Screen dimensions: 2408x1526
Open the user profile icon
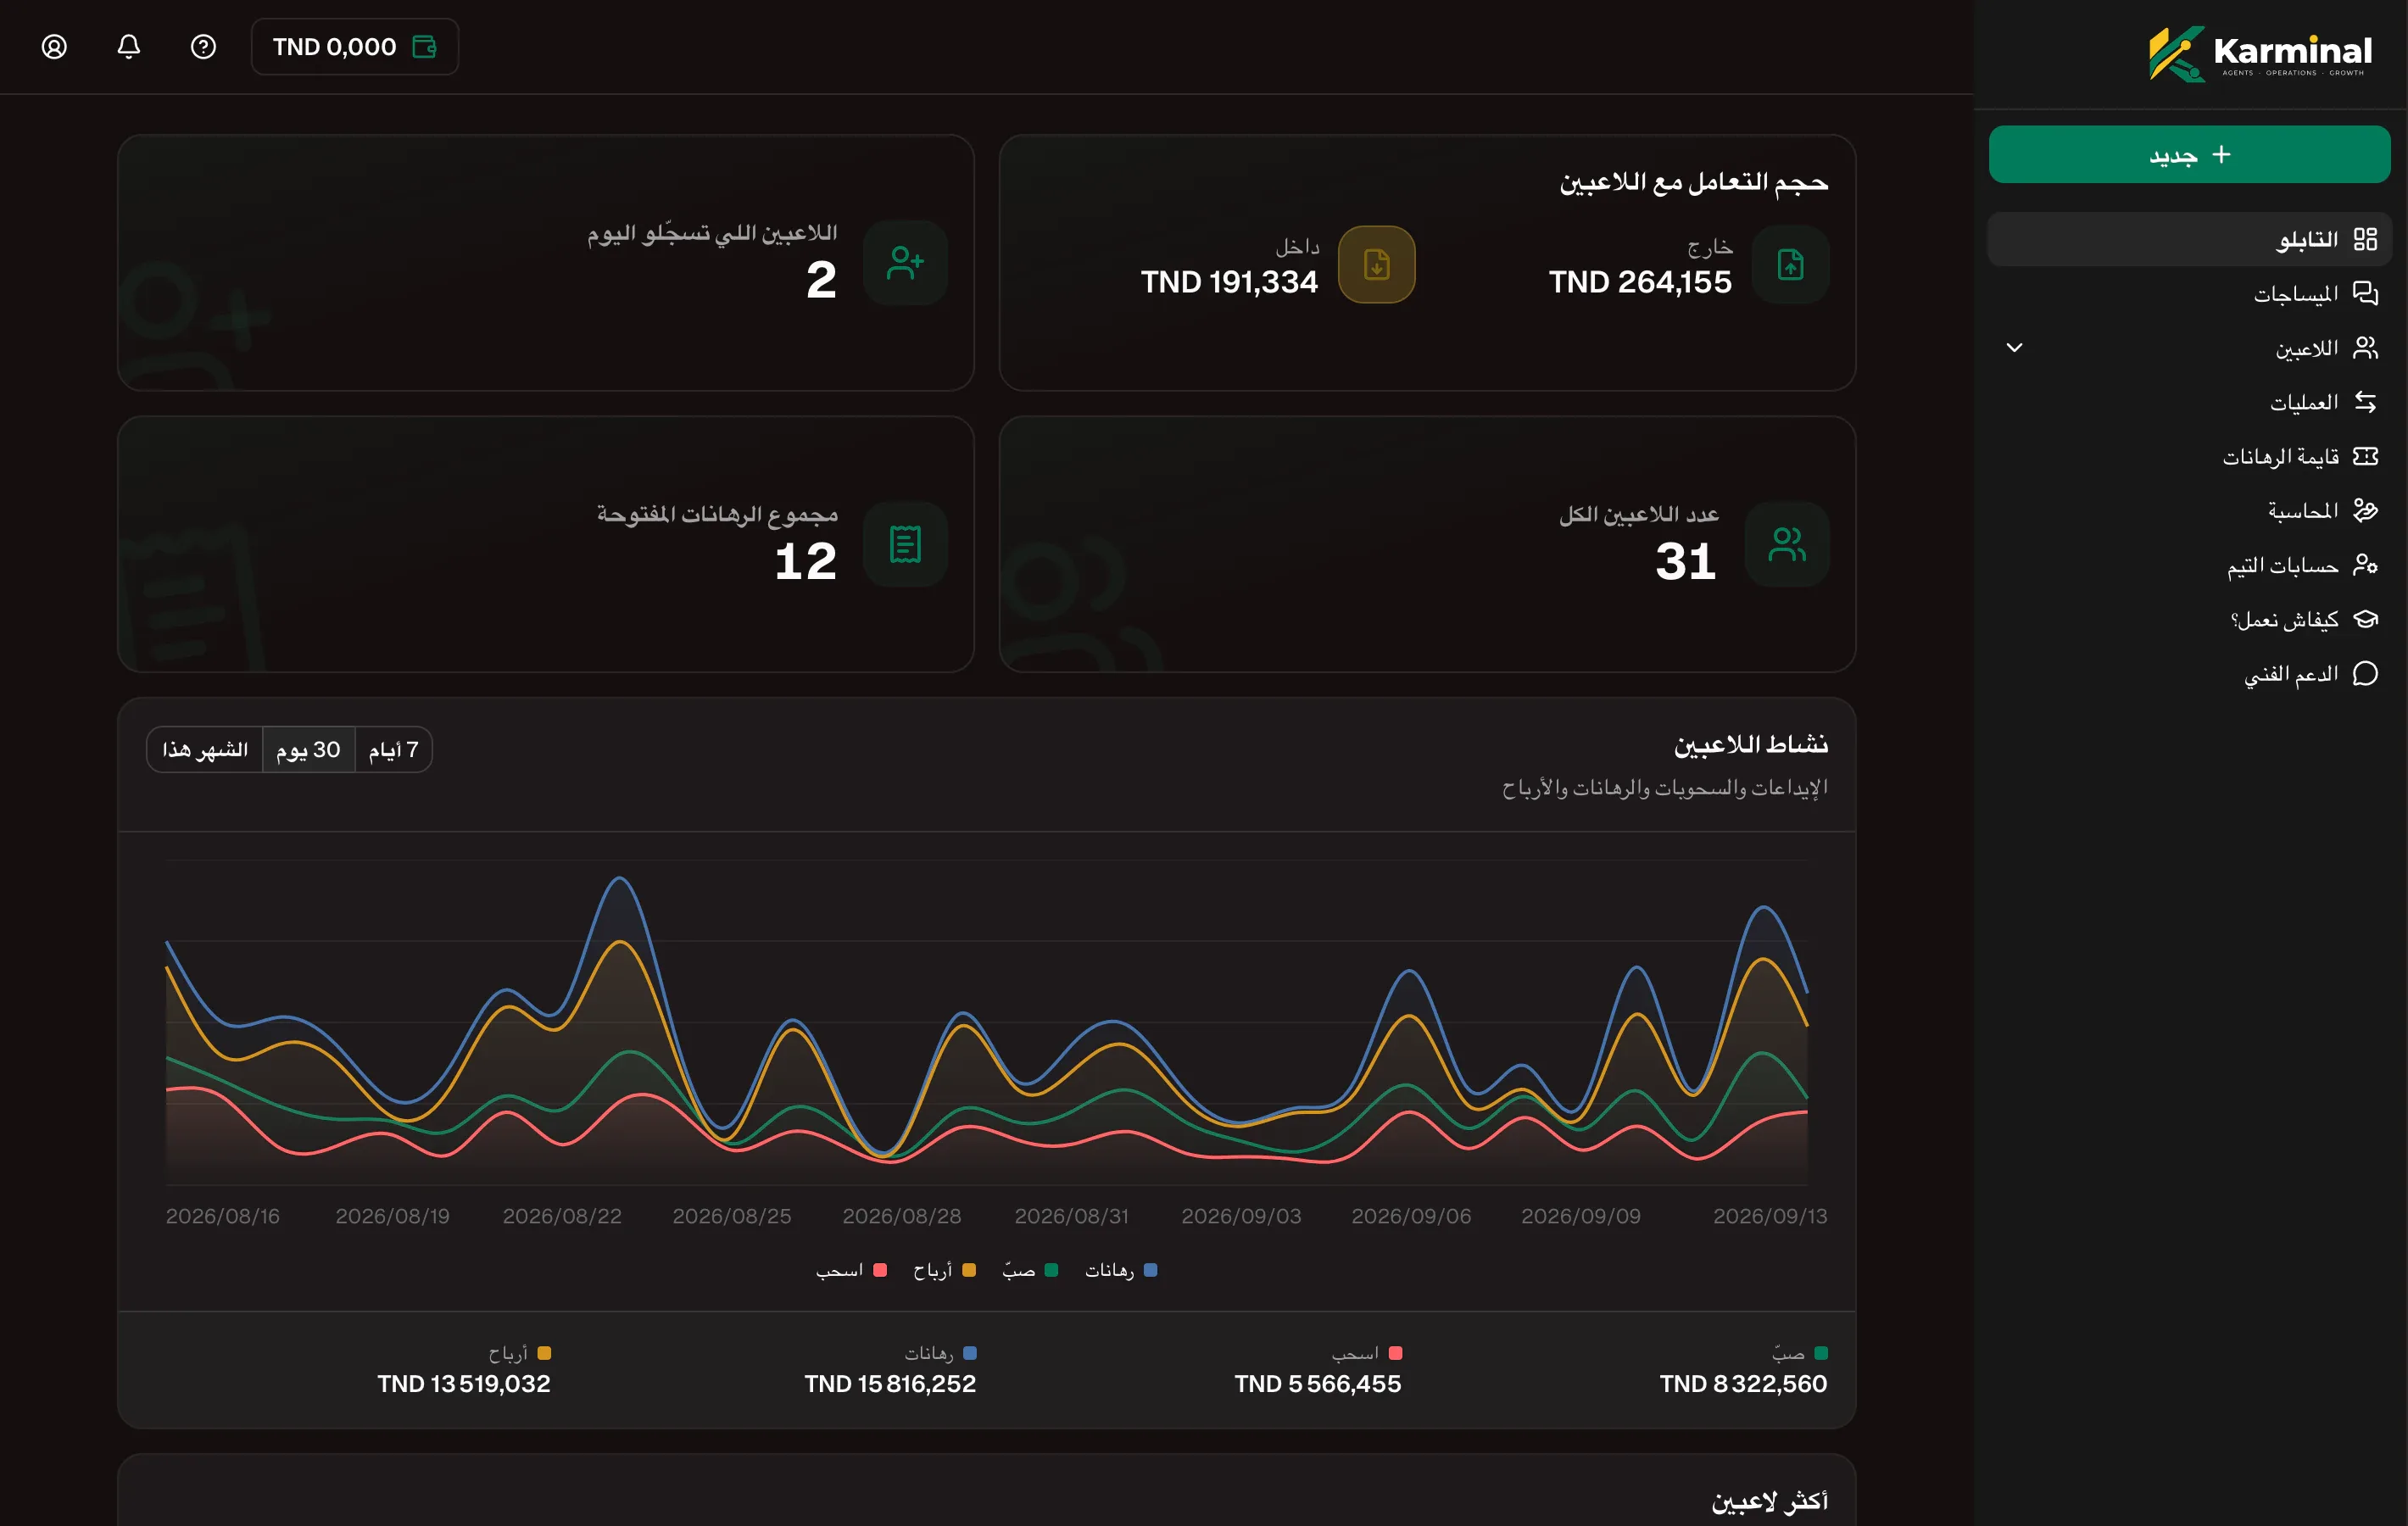[x=54, y=47]
